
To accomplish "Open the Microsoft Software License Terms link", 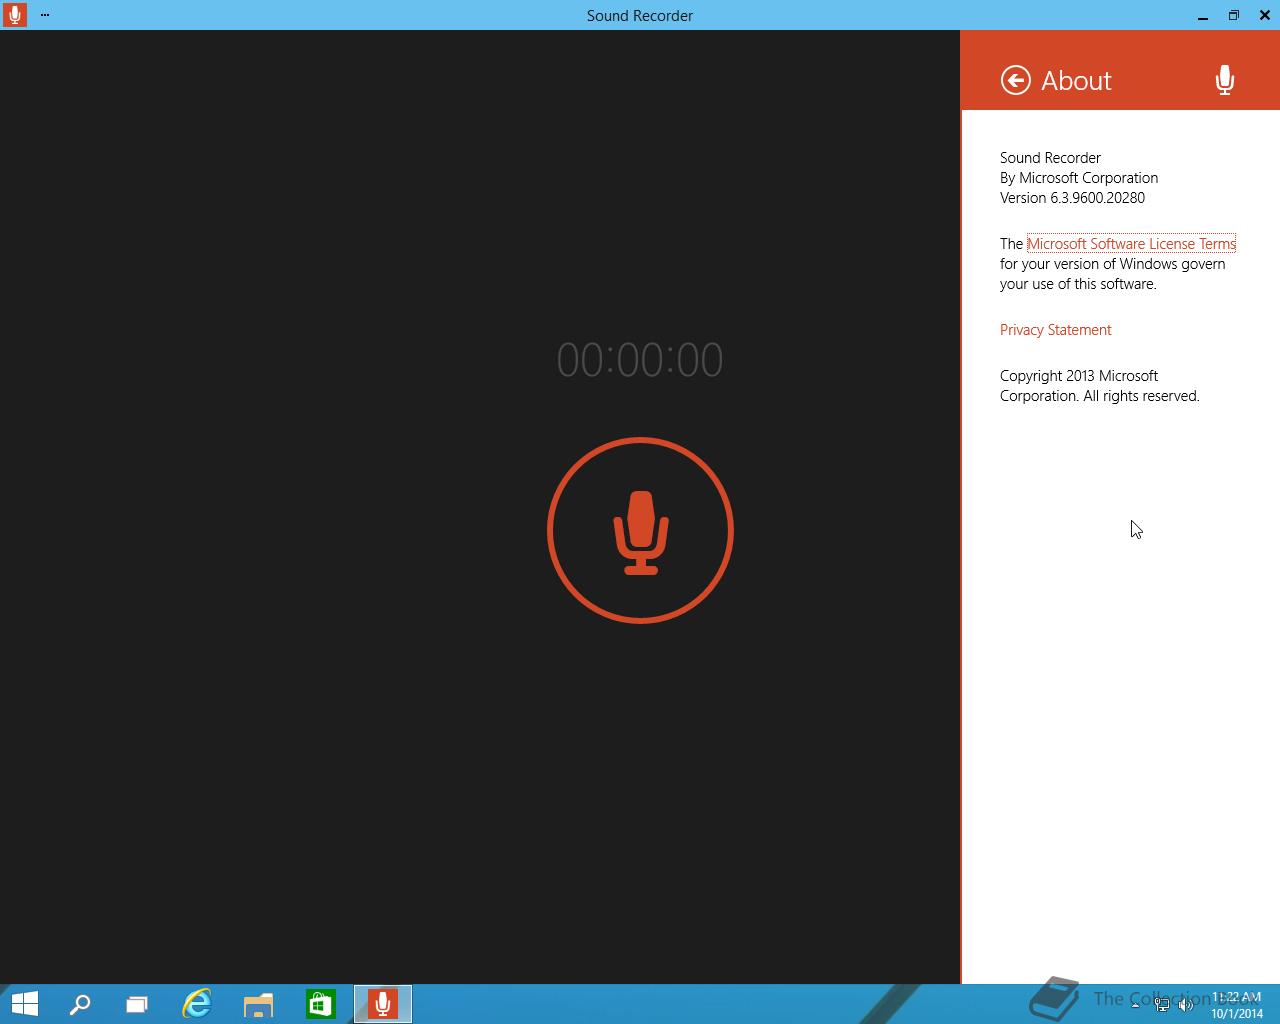I will (1131, 243).
